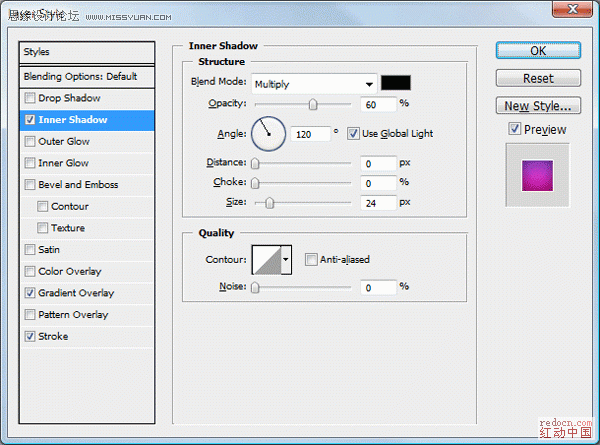
Task: Click the Size value field
Action: click(378, 203)
